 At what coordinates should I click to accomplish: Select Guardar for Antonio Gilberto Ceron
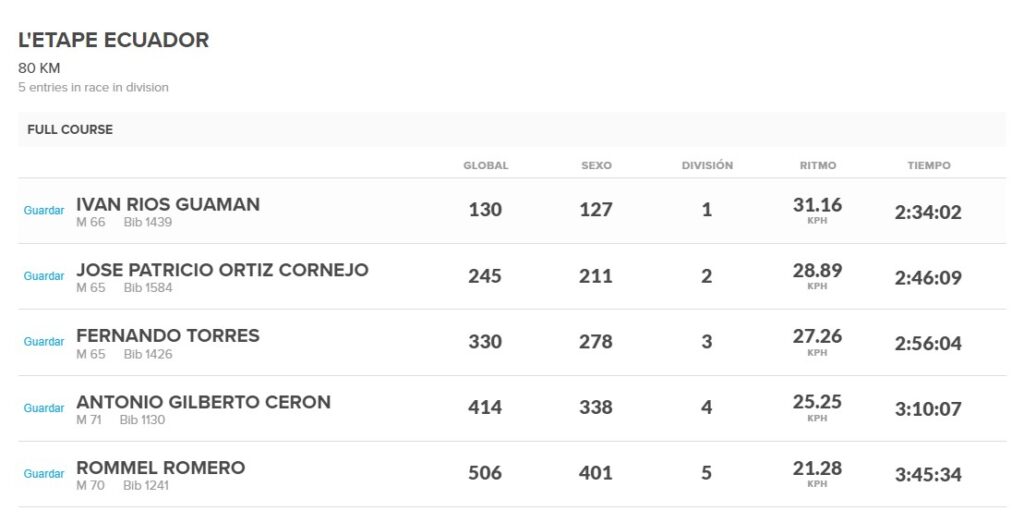click(44, 408)
